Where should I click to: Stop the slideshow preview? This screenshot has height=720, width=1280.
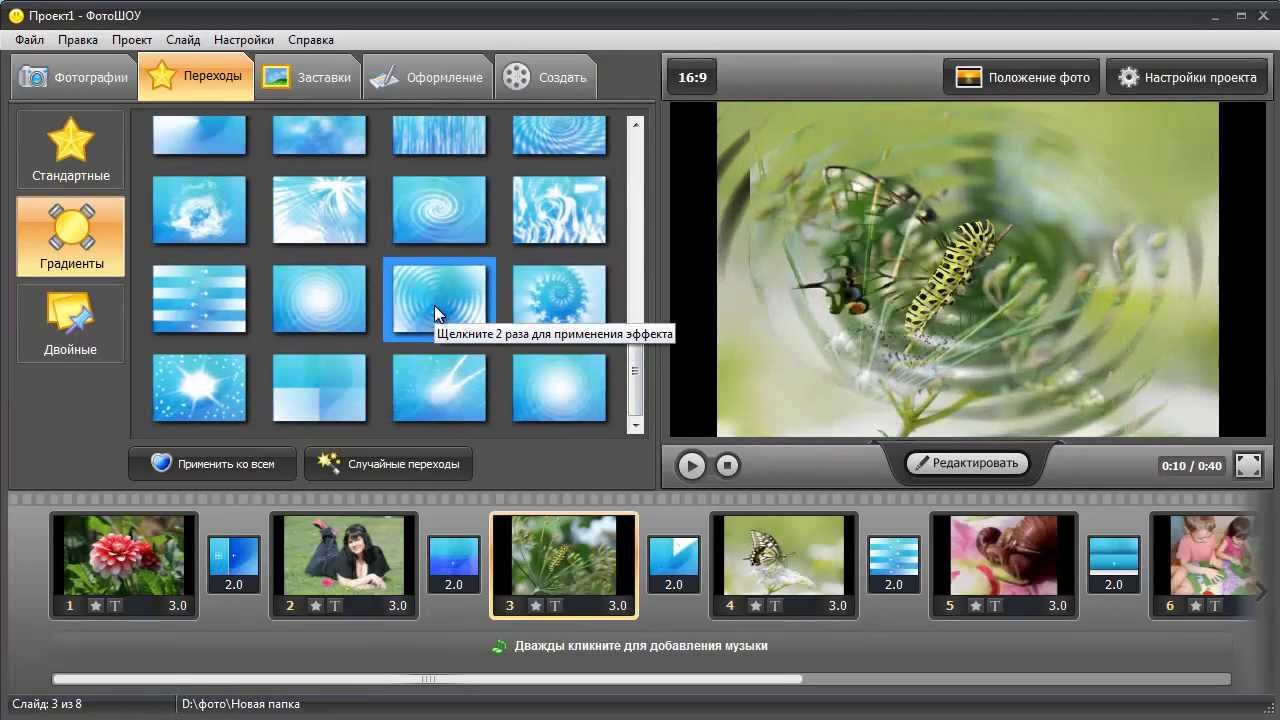click(728, 466)
